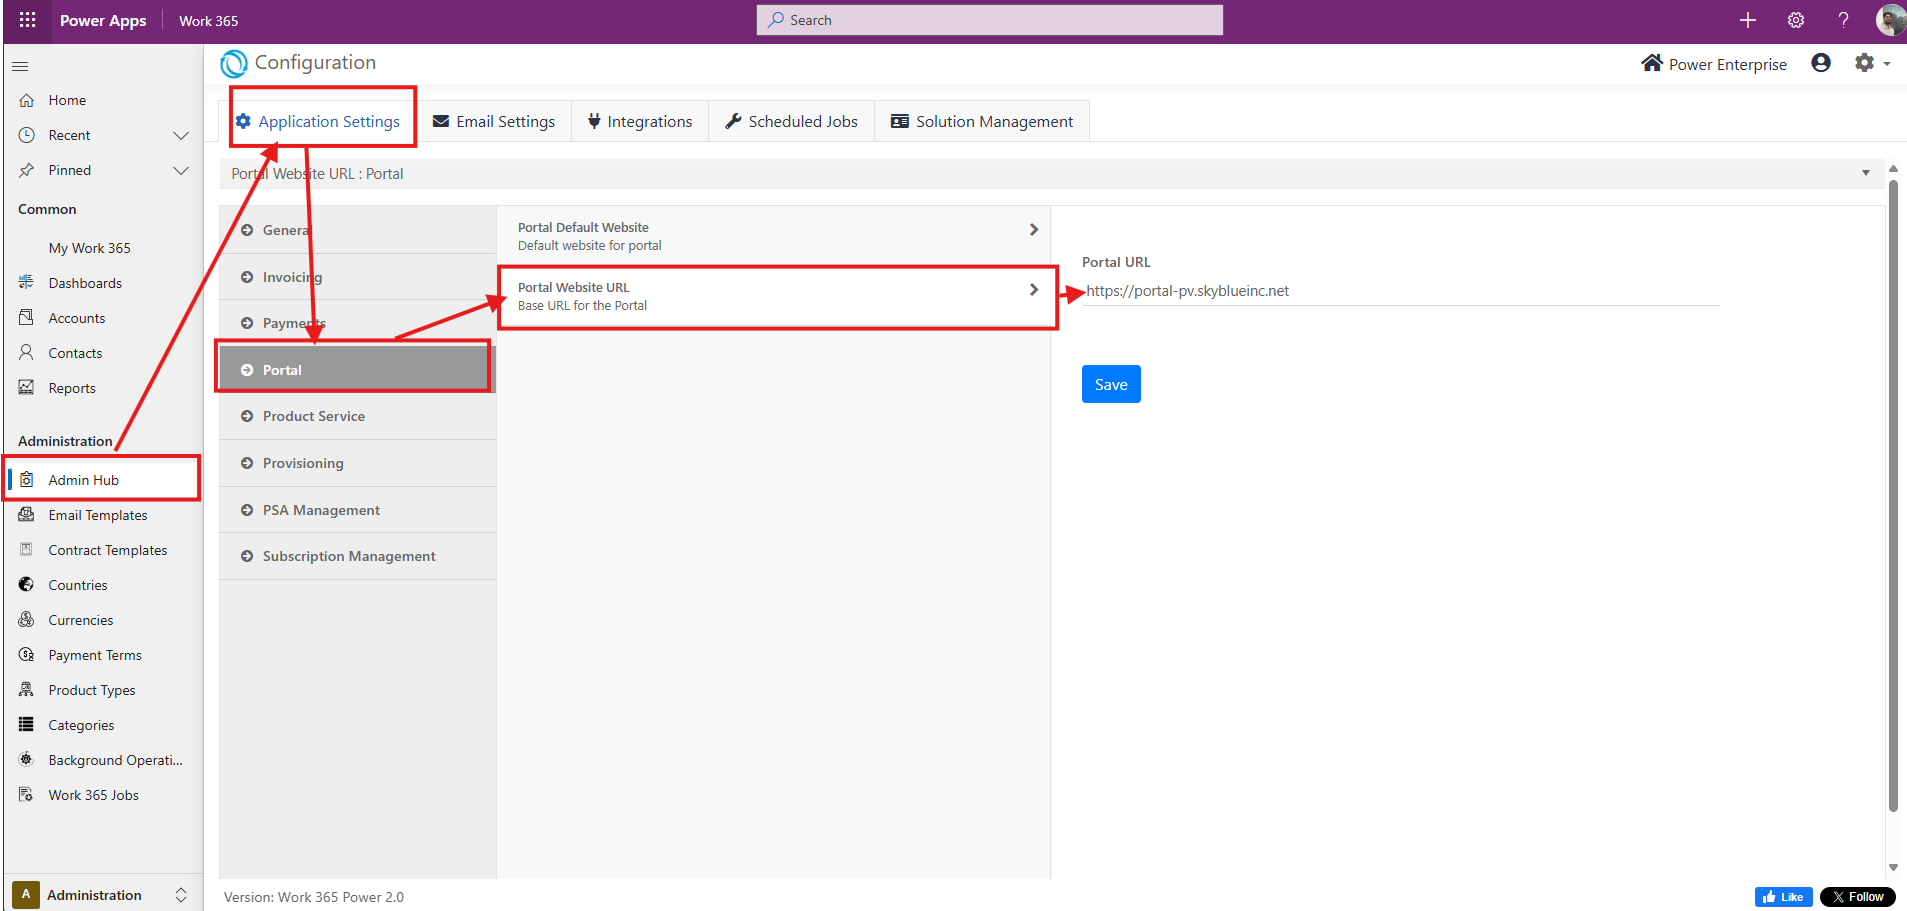This screenshot has height=911, width=1907.
Task: Click the Dashboards icon in sidebar
Action: click(27, 283)
